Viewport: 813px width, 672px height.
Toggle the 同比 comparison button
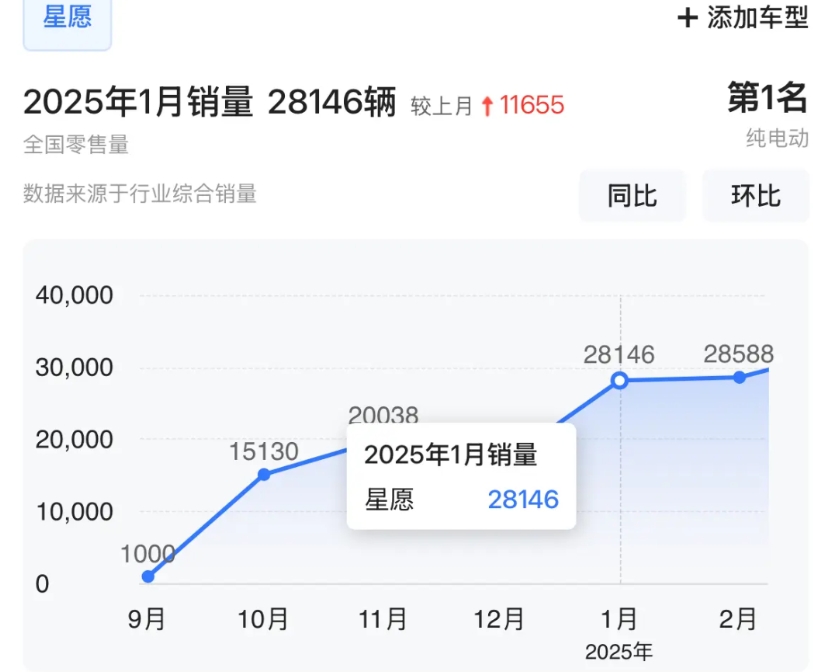(x=632, y=196)
